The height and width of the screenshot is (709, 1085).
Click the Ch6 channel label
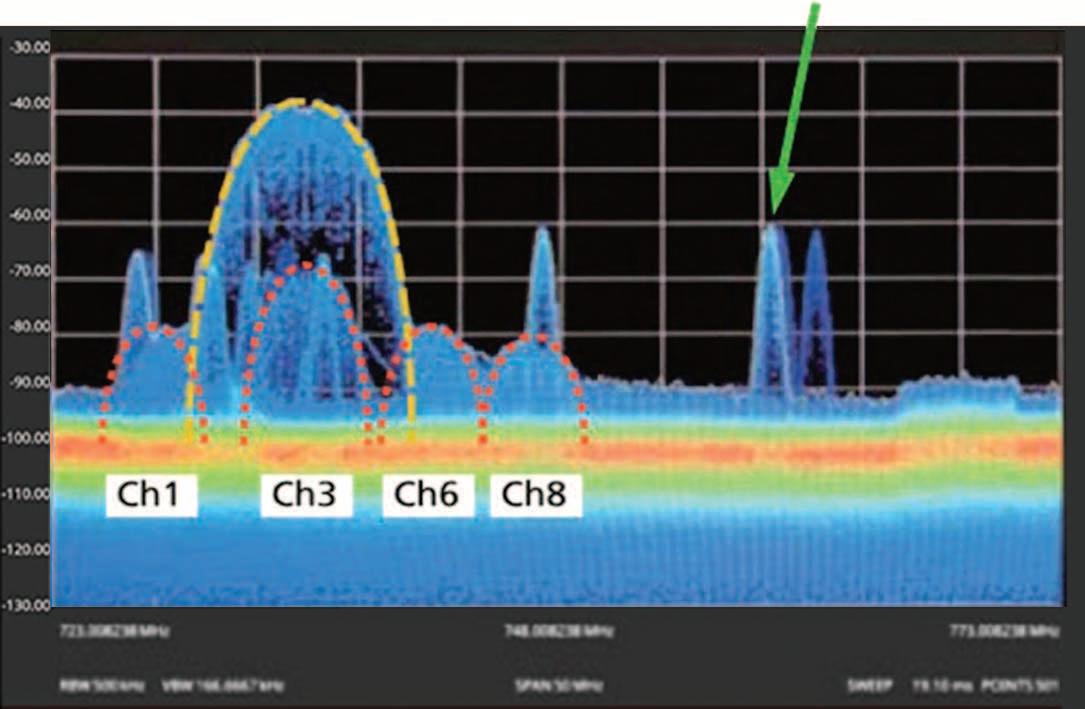pyautogui.click(x=428, y=495)
